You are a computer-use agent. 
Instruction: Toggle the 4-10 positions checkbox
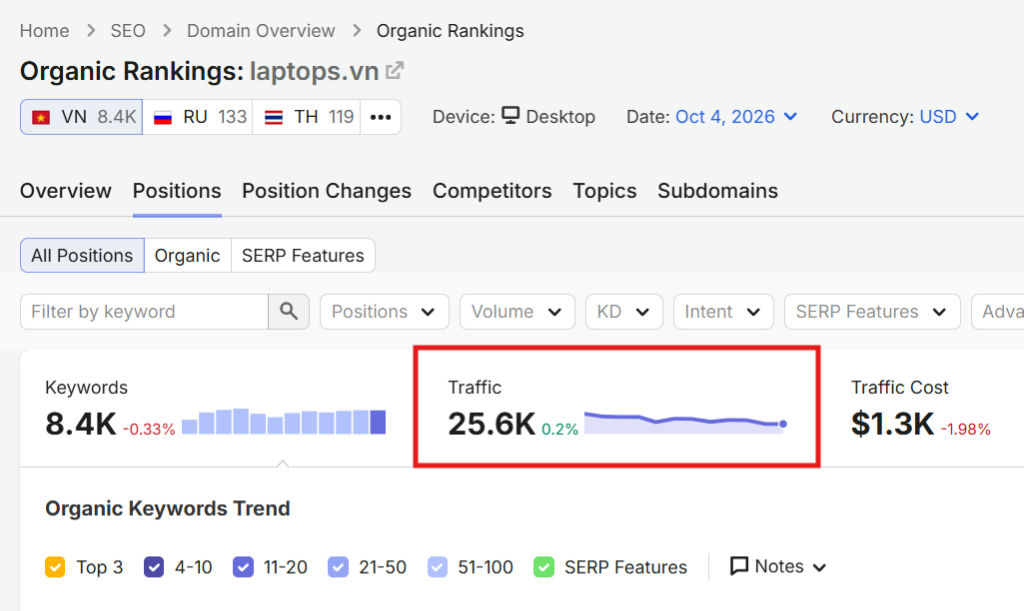(x=153, y=567)
